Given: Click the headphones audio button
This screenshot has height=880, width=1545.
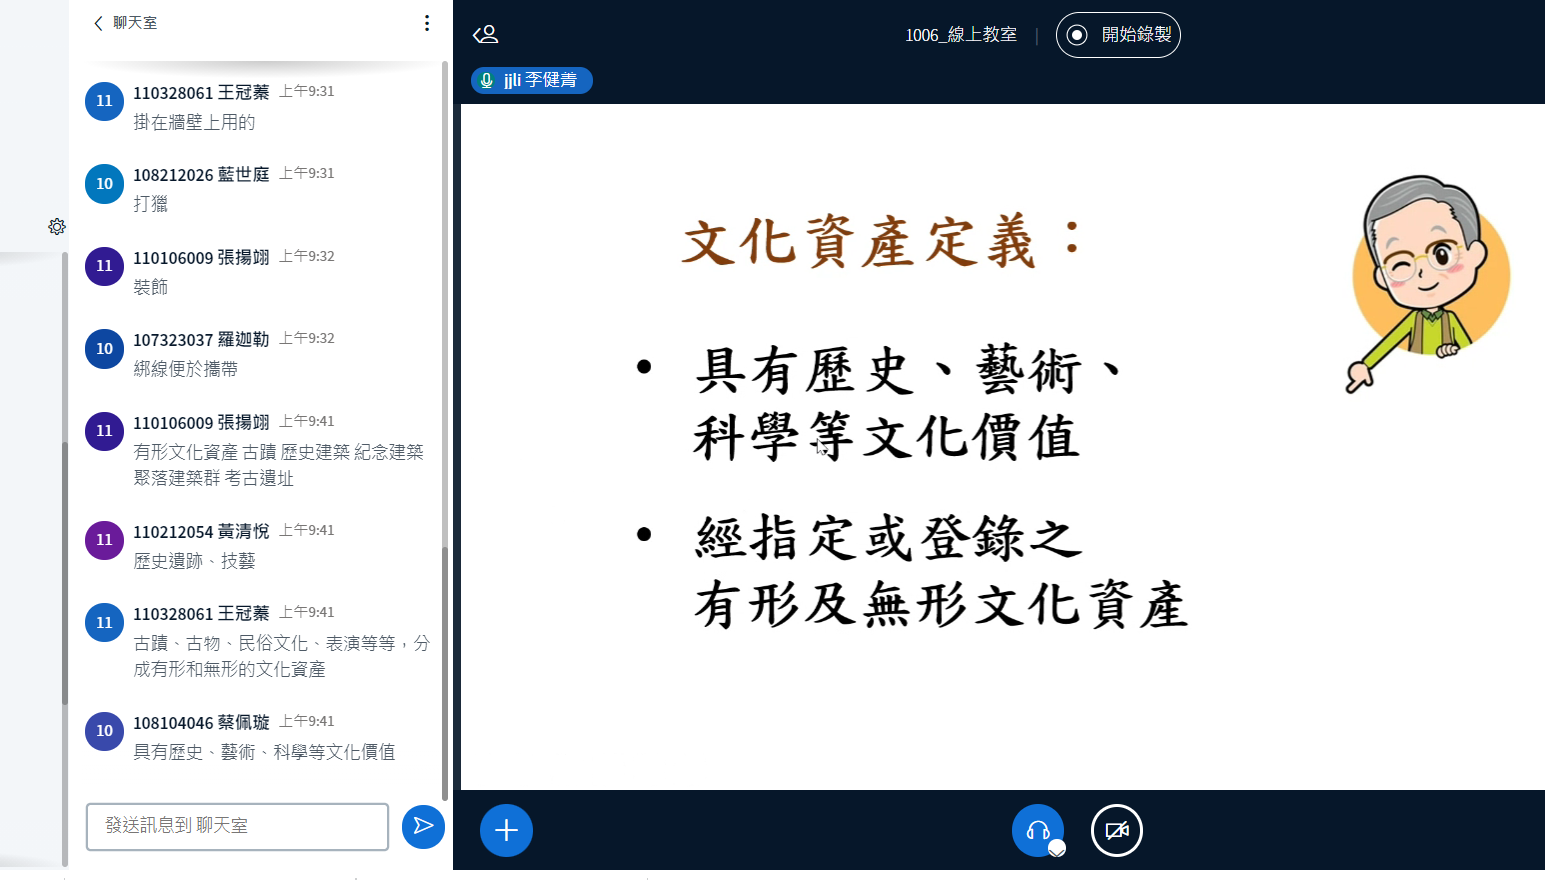Looking at the screenshot, I should click(1037, 830).
